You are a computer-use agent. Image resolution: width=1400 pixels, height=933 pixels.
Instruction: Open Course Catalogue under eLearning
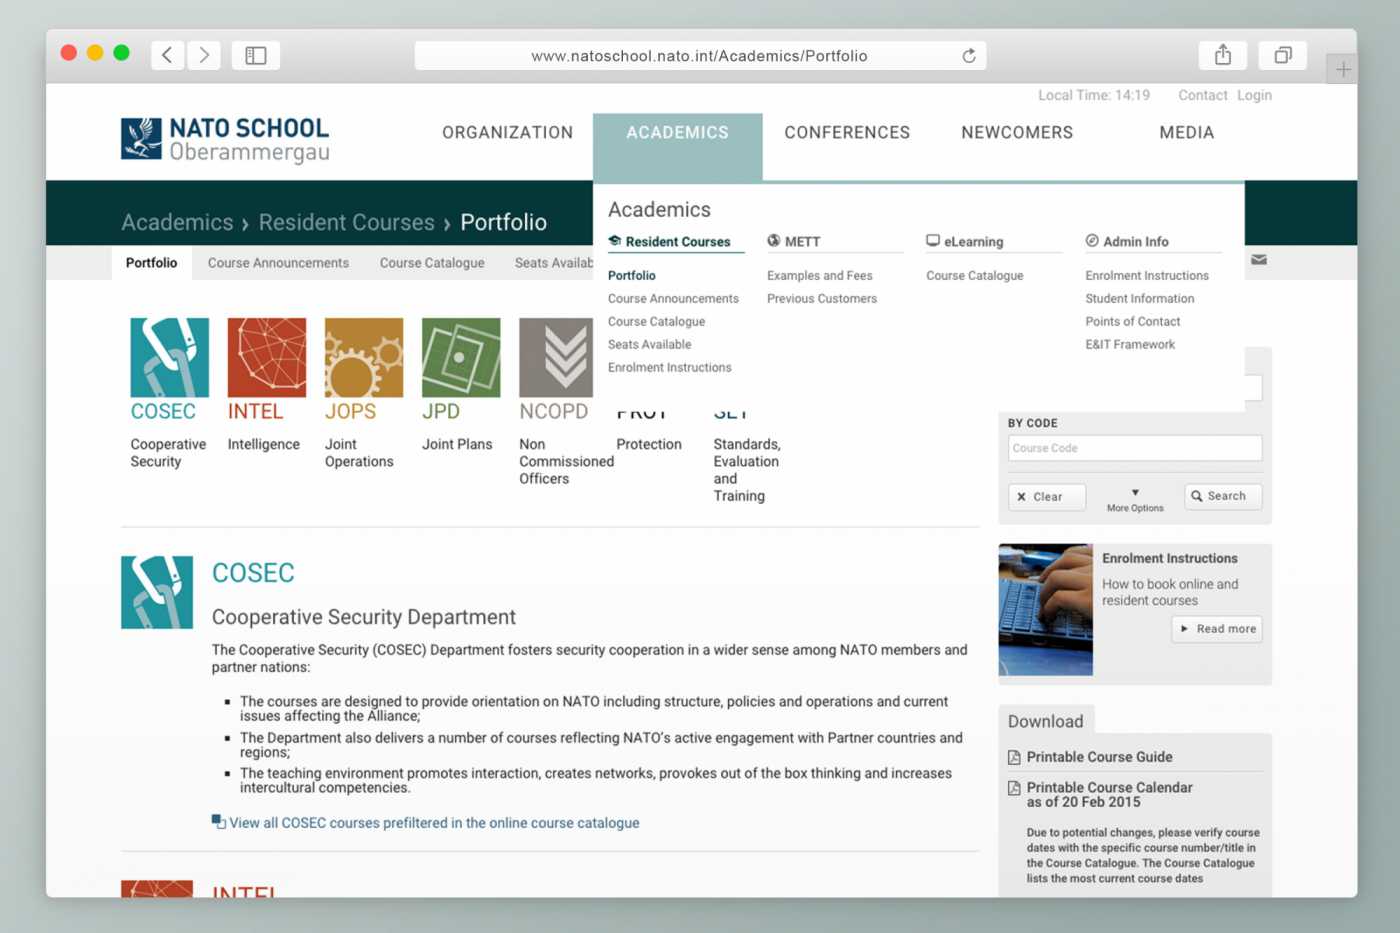974,276
